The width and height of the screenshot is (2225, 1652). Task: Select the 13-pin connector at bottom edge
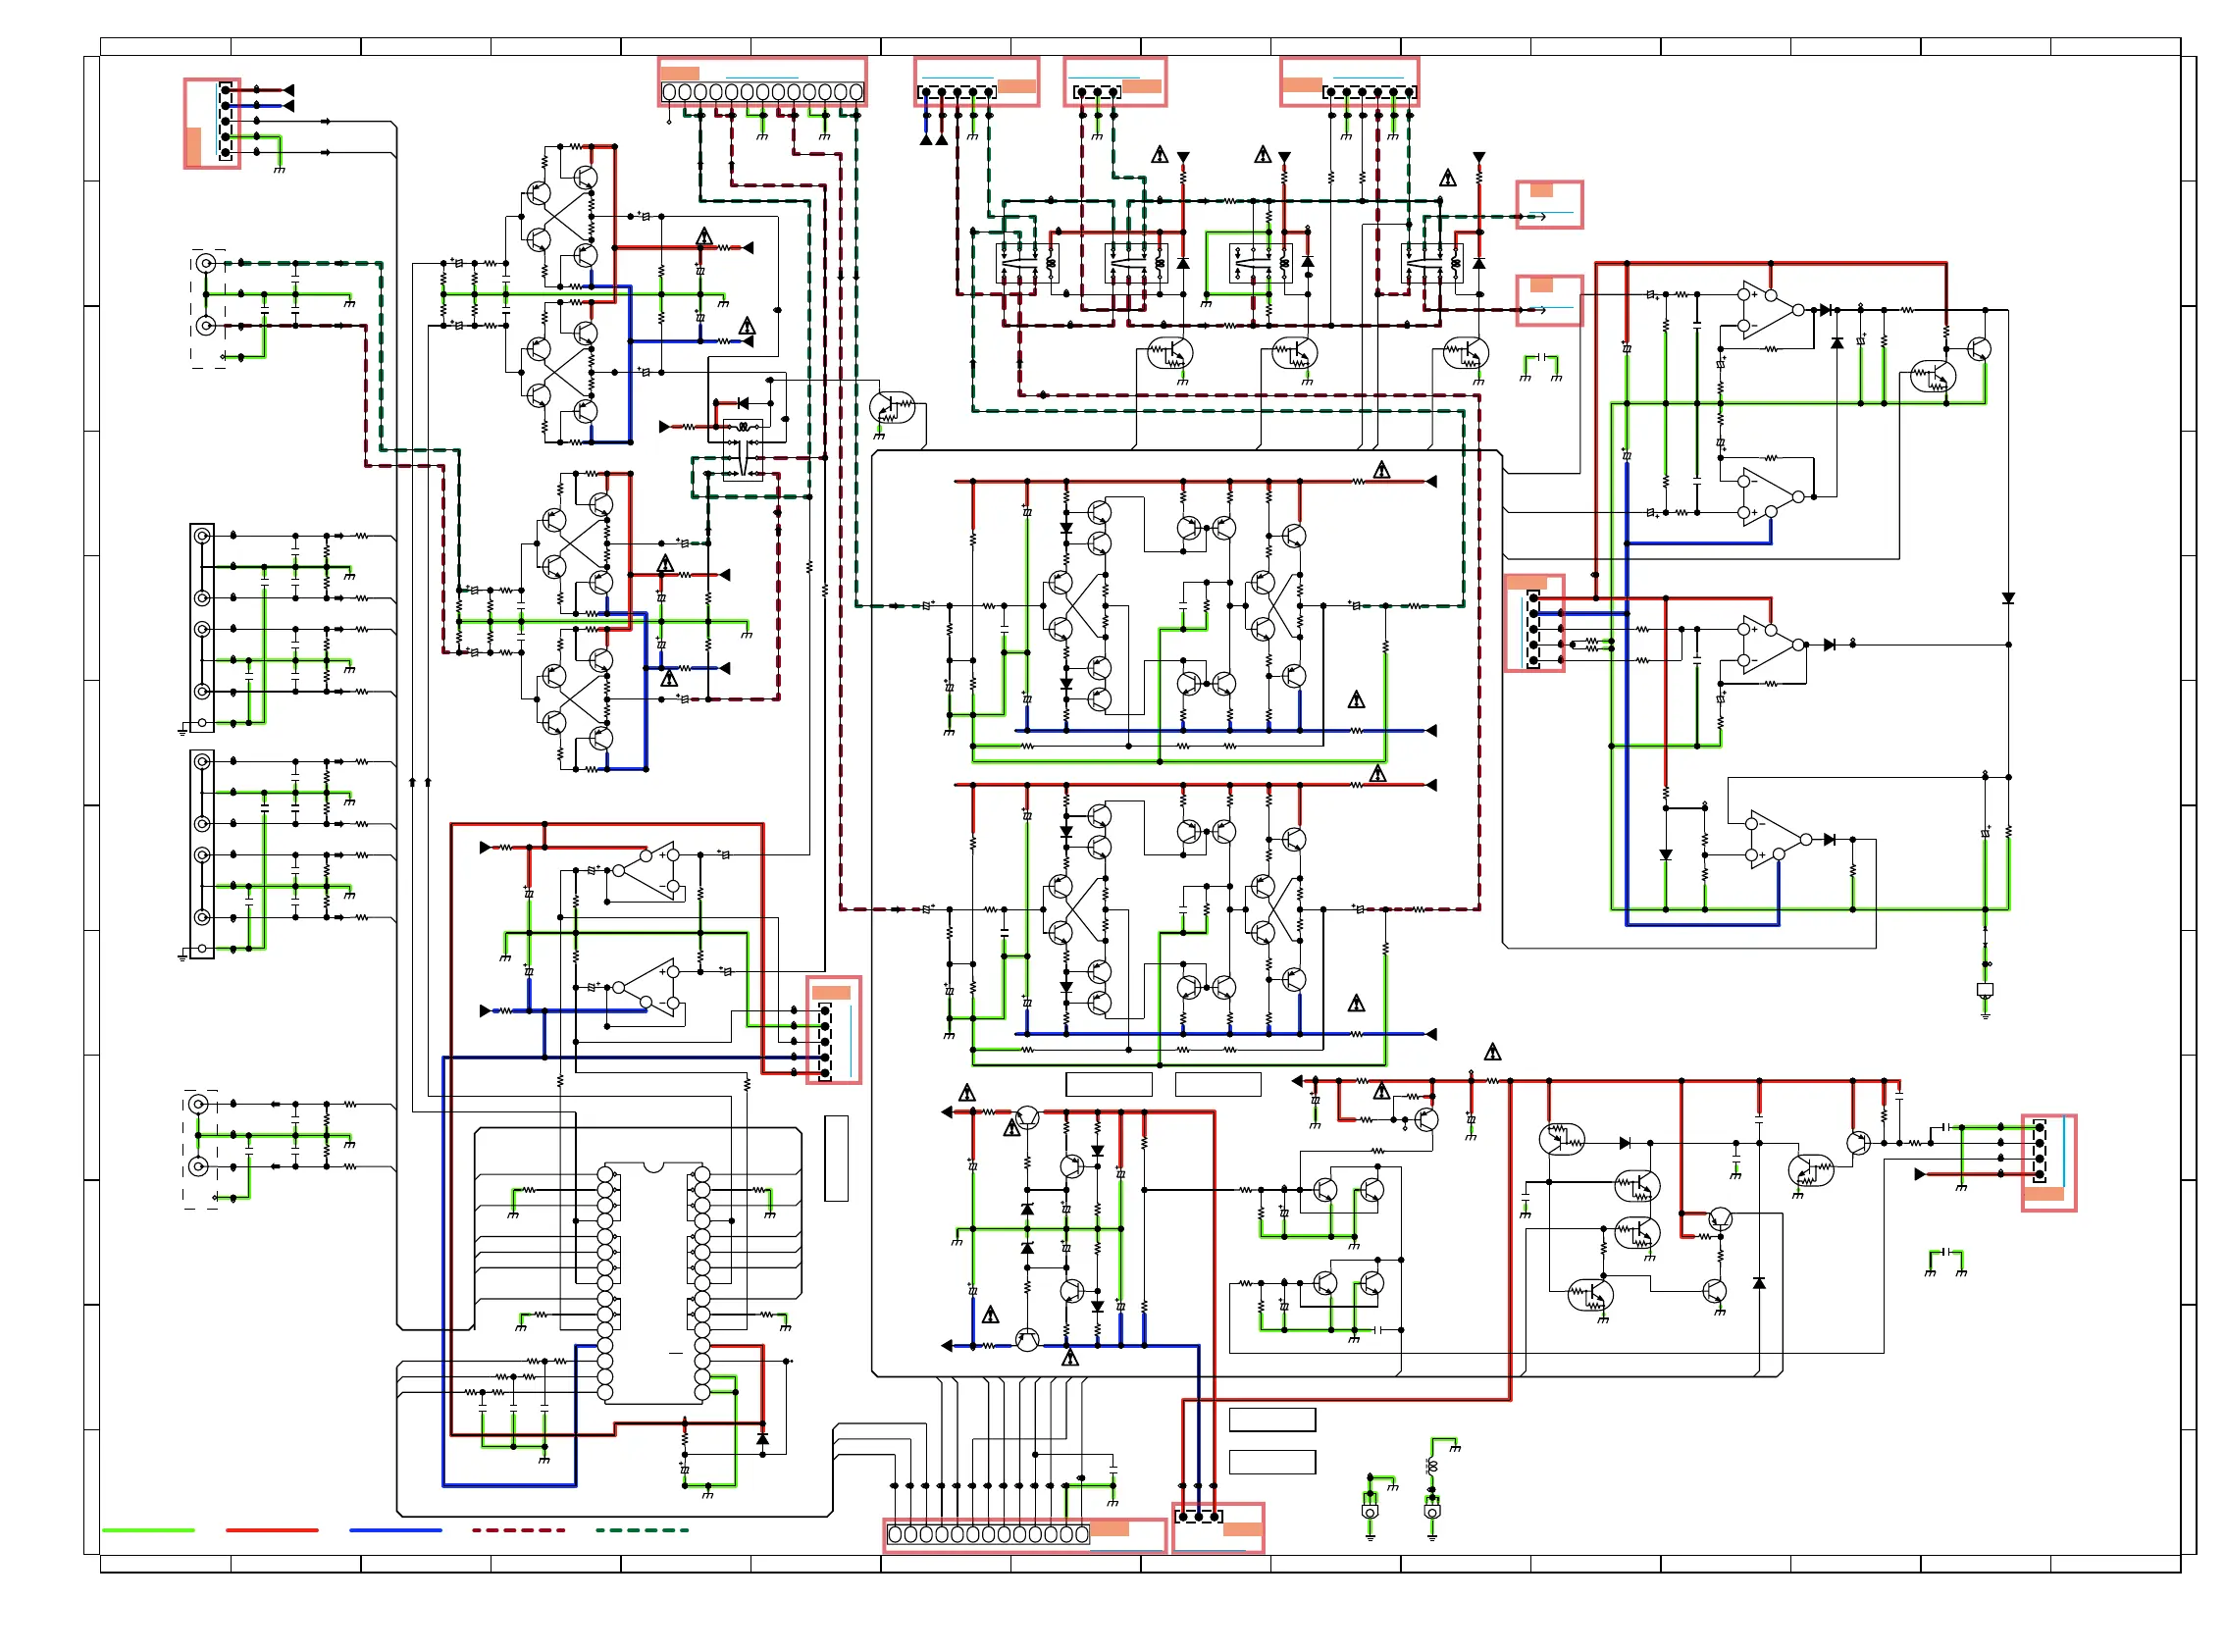[x=987, y=1534]
